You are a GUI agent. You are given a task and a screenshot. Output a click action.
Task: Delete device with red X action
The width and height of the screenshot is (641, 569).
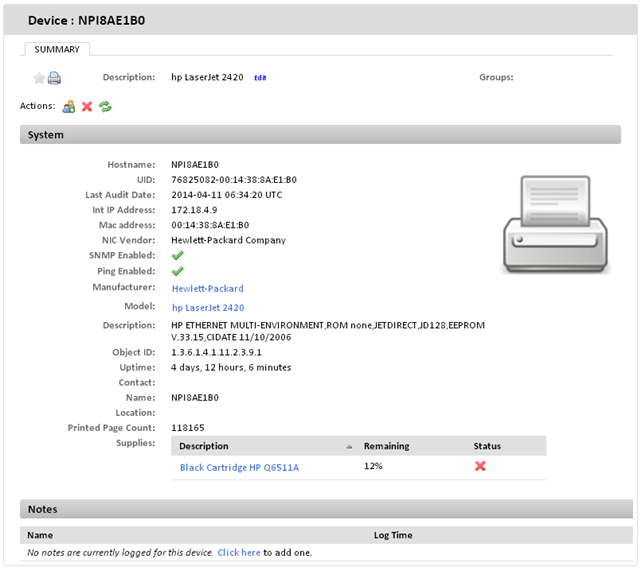pos(87,107)
